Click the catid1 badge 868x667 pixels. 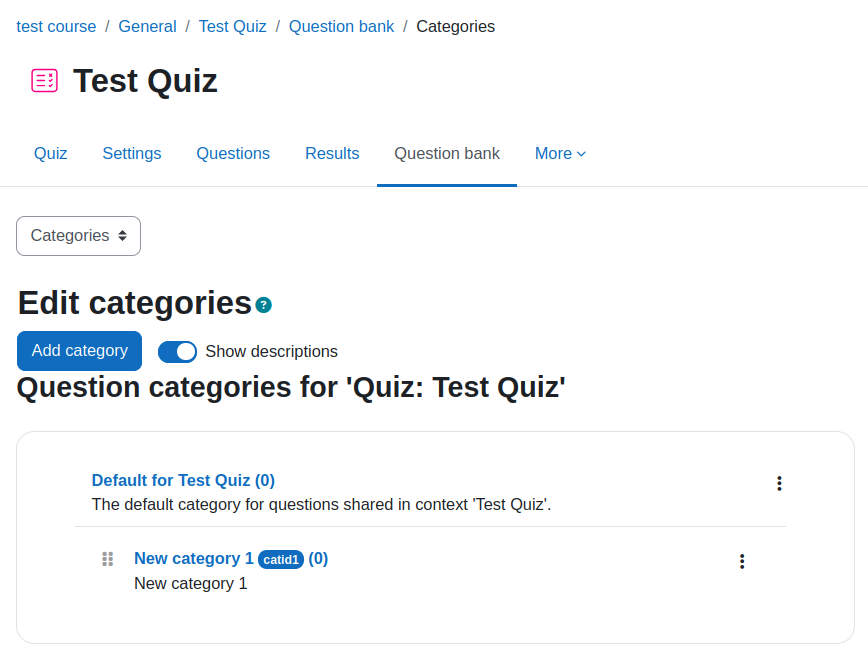[281, 560]
